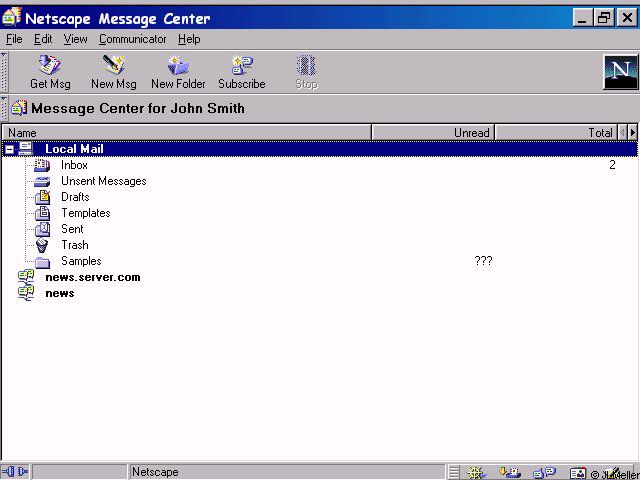The width and height of the screenshot is (640, 480).
Task: Click the Unread column header
Action: click(x=433, y=133)
